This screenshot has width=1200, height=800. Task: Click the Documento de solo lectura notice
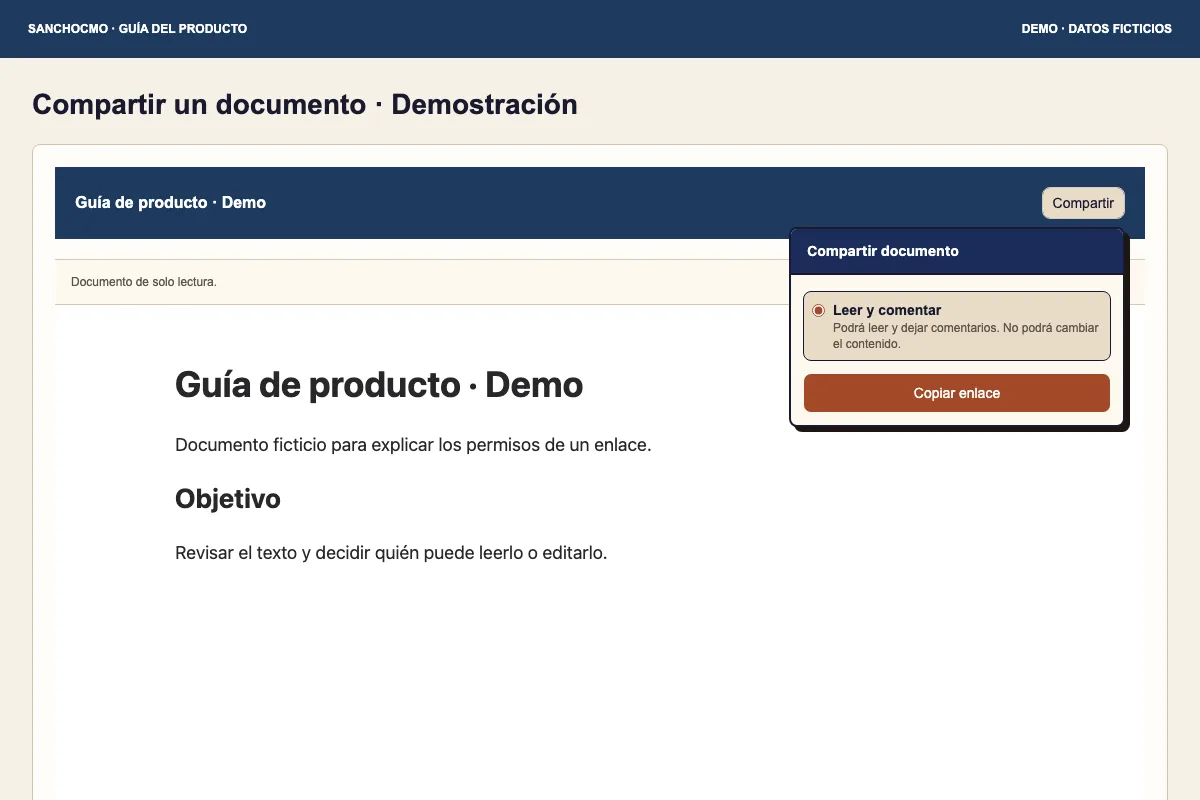pos(144,282)
